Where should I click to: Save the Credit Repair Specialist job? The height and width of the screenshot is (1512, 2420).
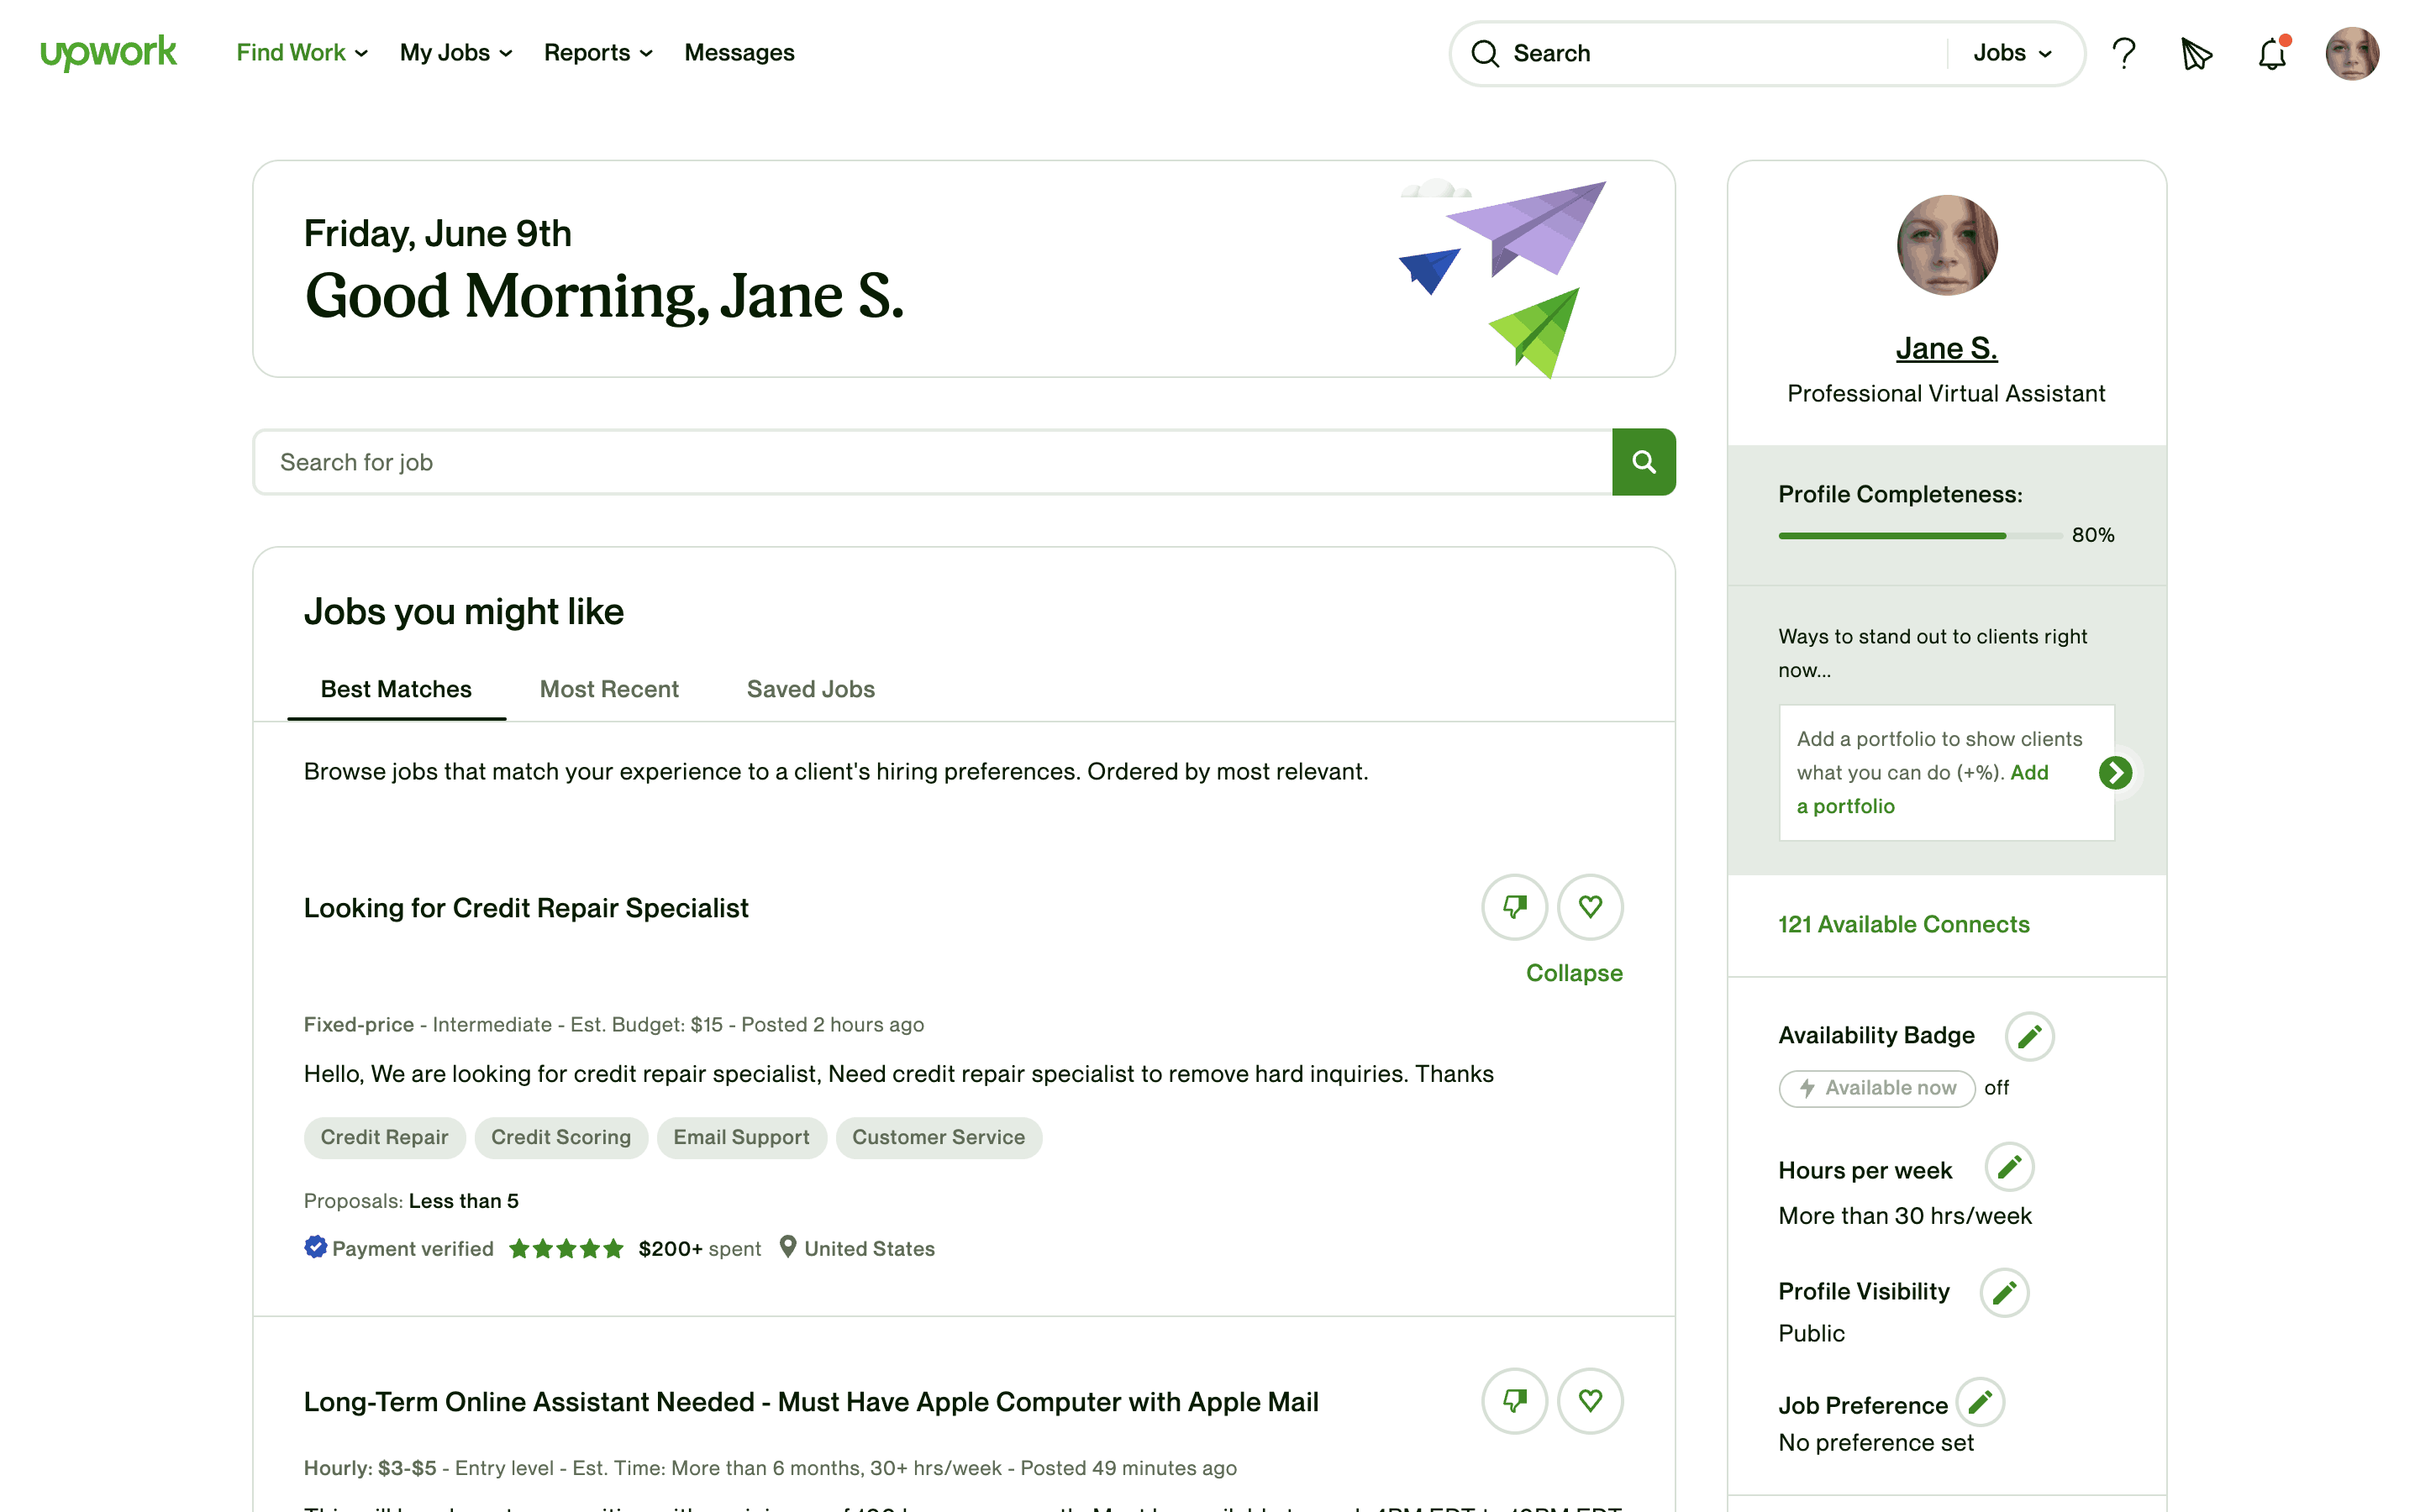tap(1590, 907)
